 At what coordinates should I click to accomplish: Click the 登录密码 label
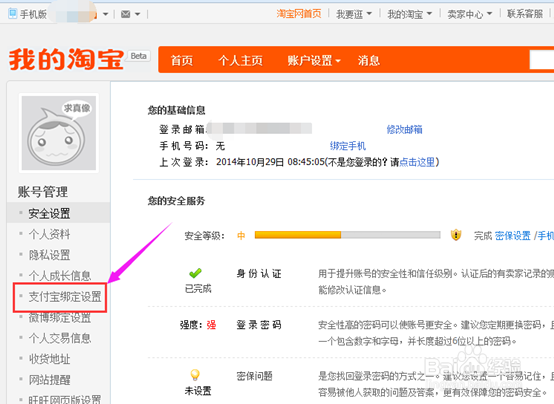click(259, 325)
